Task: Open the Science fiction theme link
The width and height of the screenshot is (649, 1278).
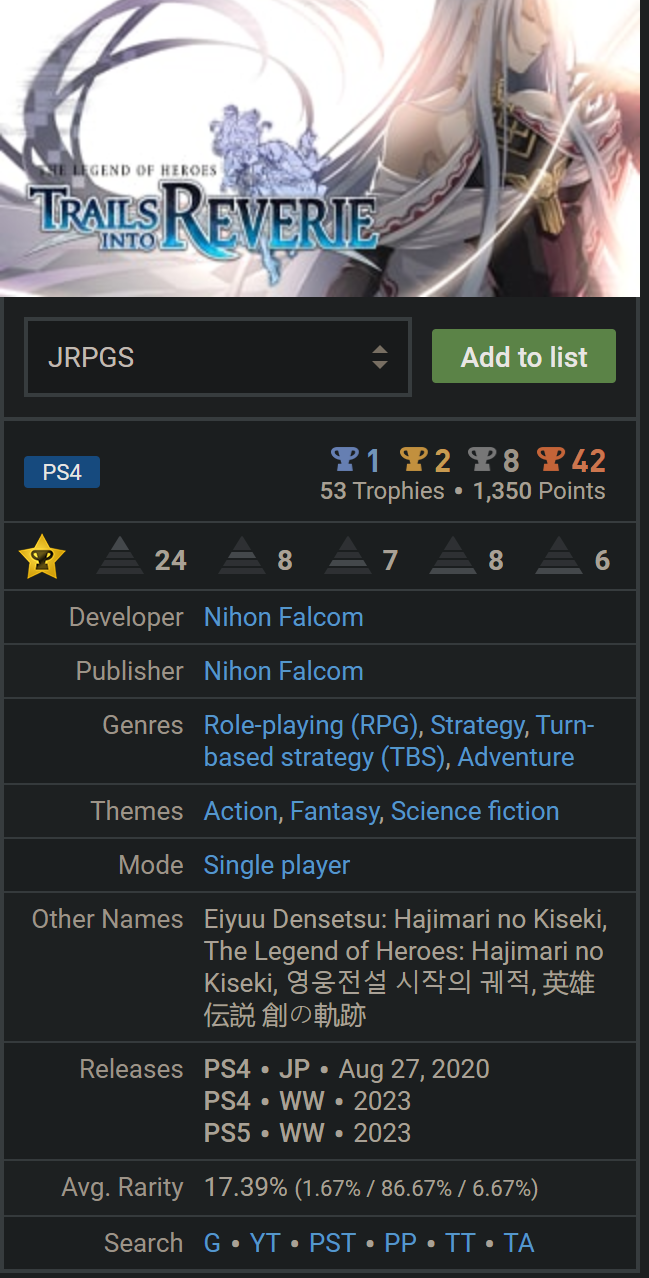Action: (475, 811)
